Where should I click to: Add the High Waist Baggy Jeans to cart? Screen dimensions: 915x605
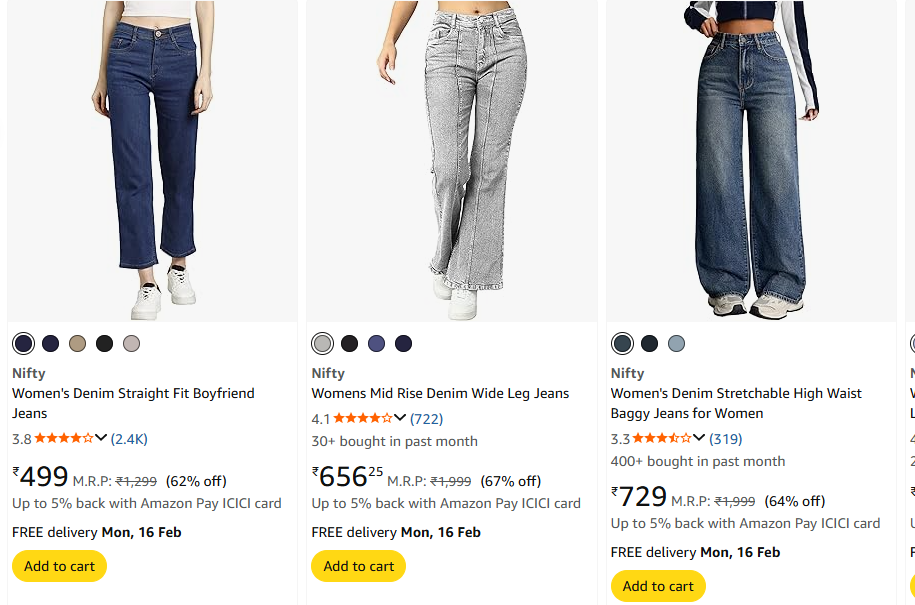point(658,586)
